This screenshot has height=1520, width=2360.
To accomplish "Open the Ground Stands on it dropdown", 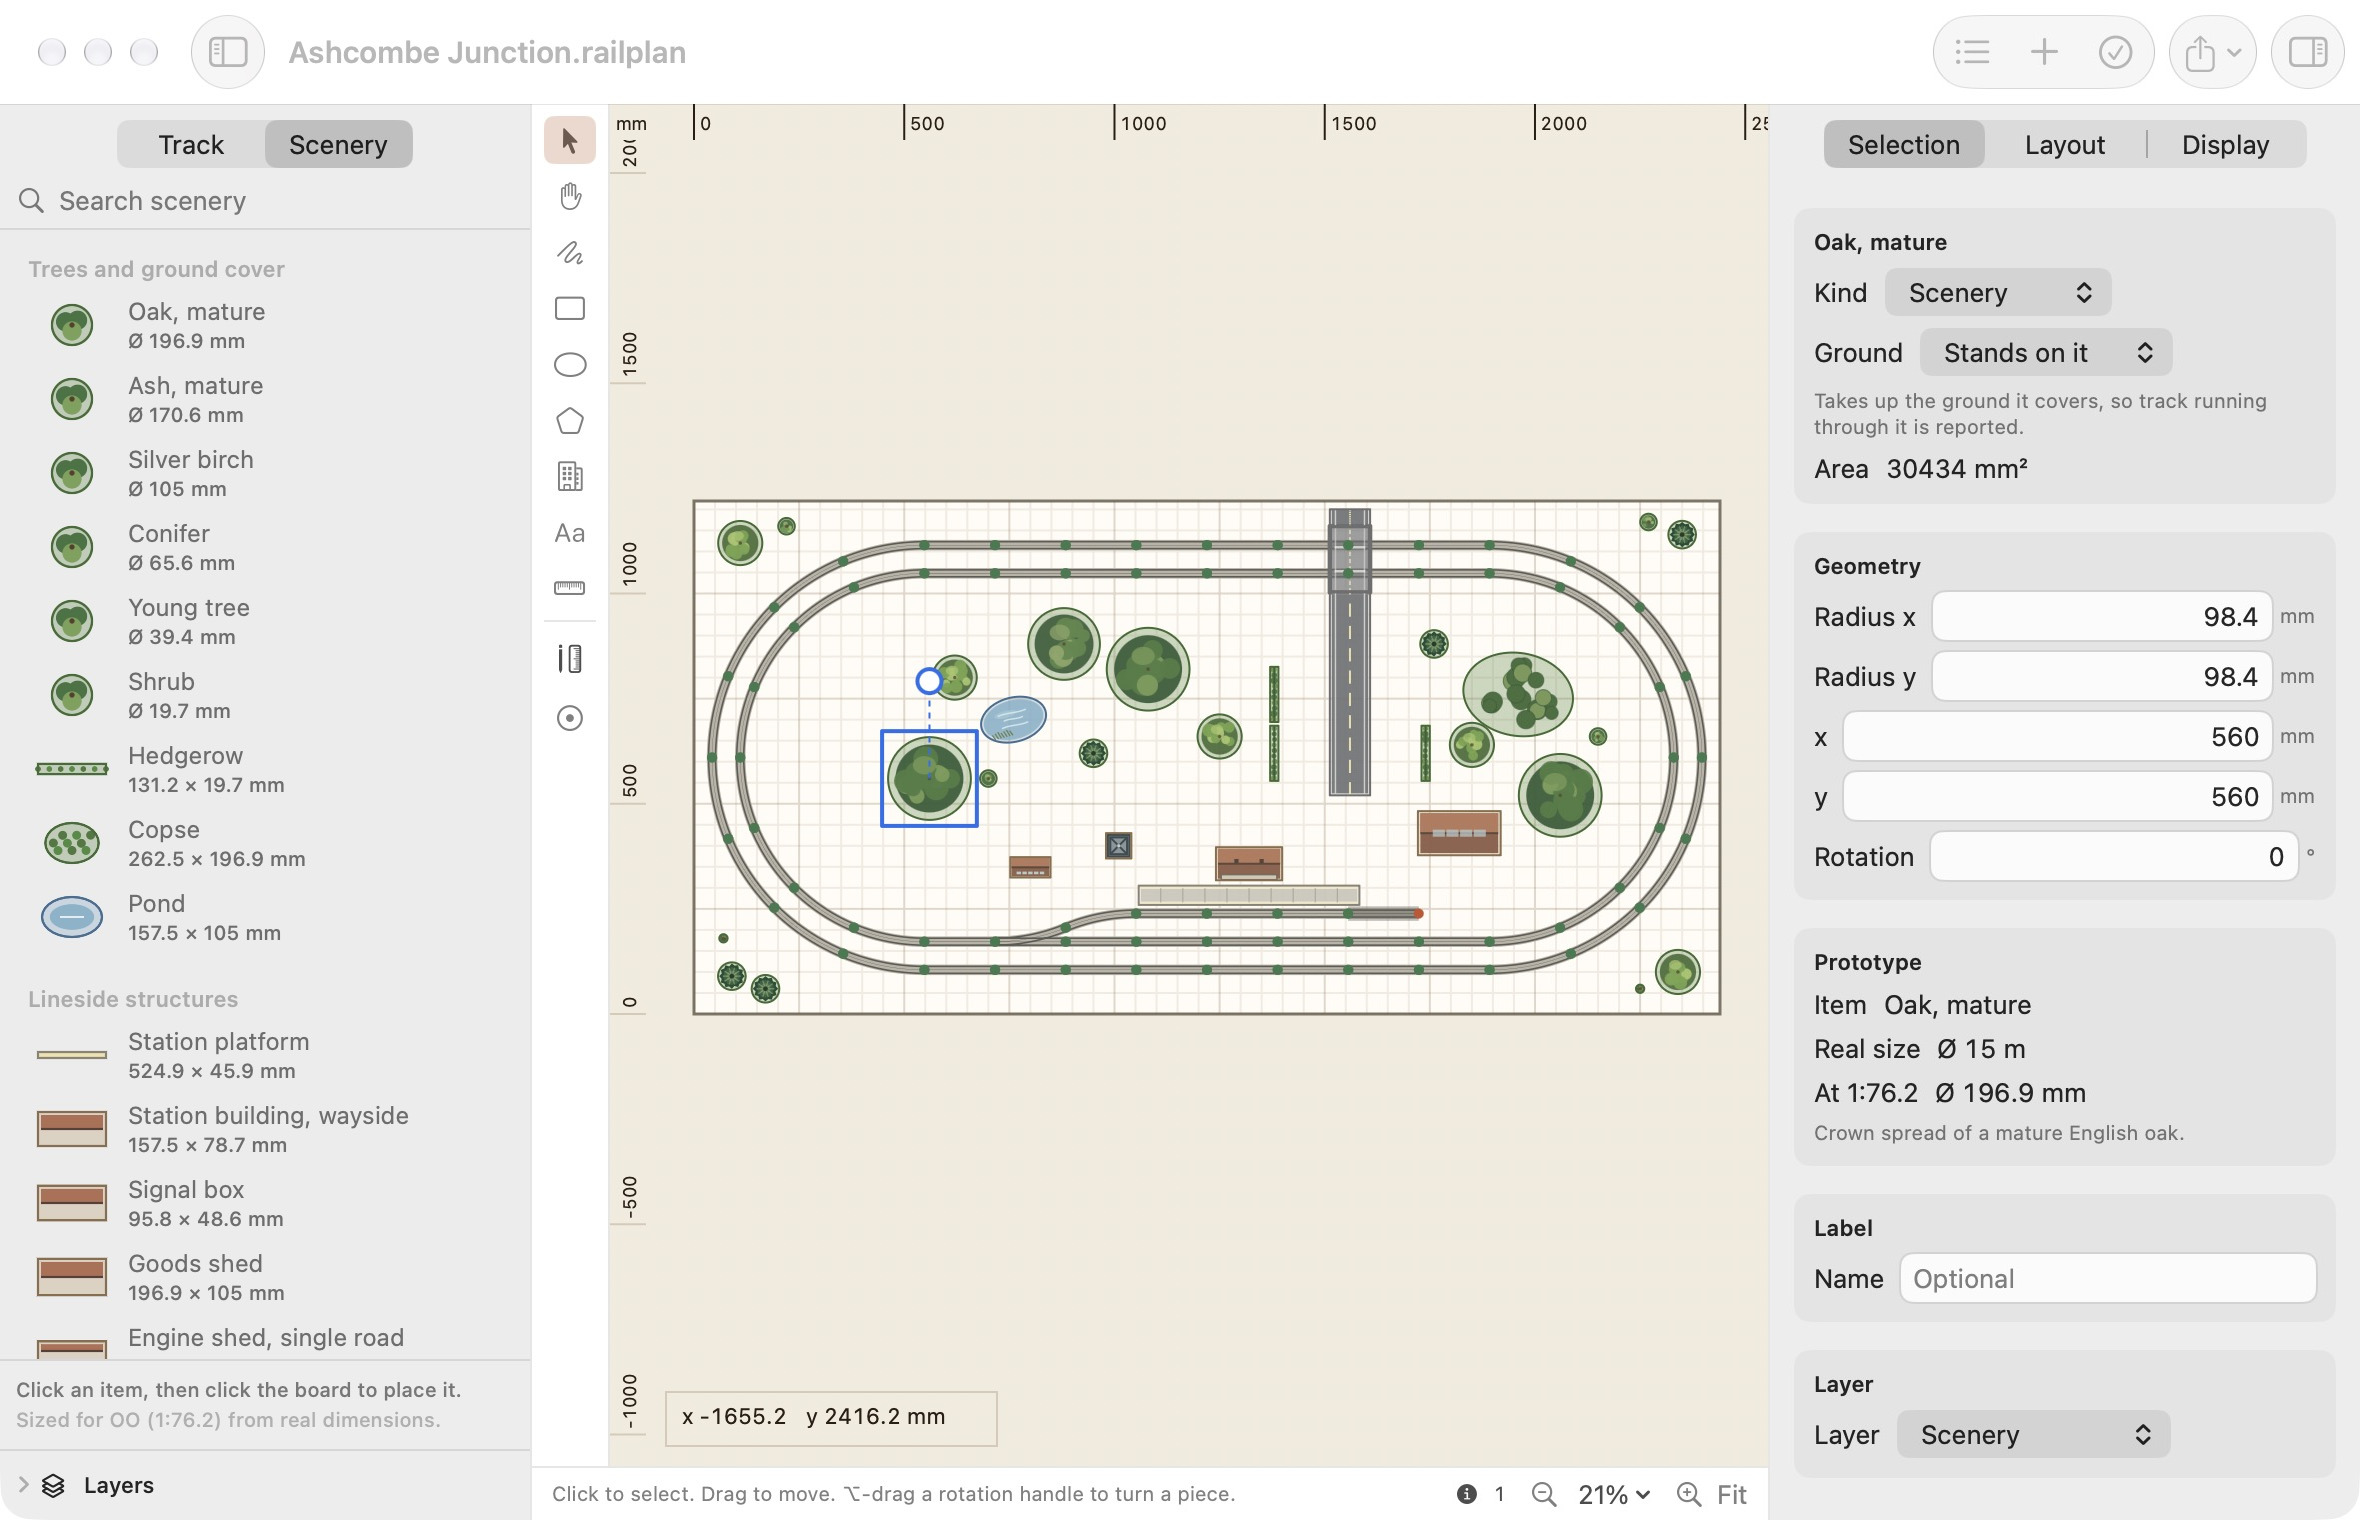I will coord(2046,353).
